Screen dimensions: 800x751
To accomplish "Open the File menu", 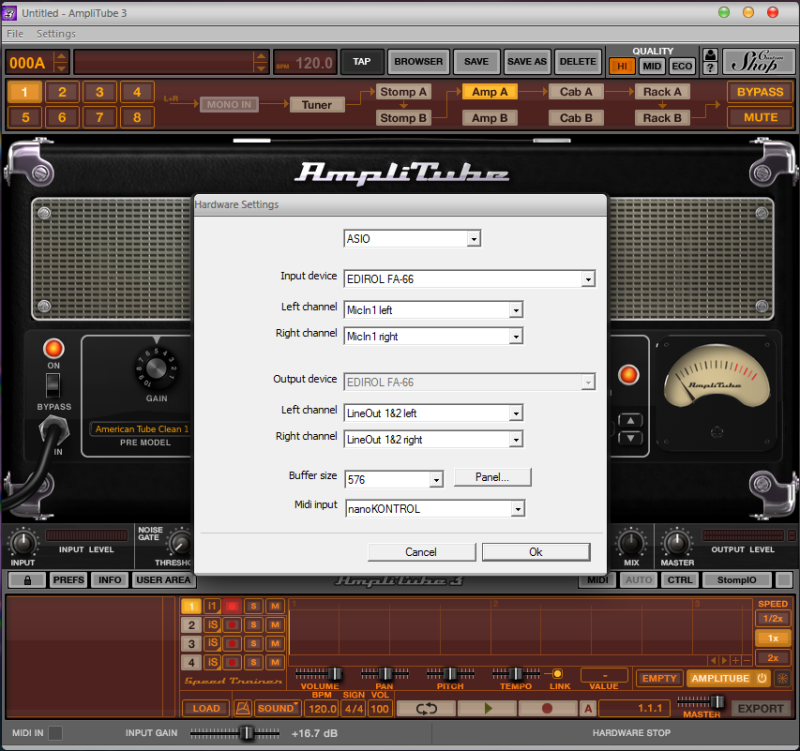I will click(15, 33).
